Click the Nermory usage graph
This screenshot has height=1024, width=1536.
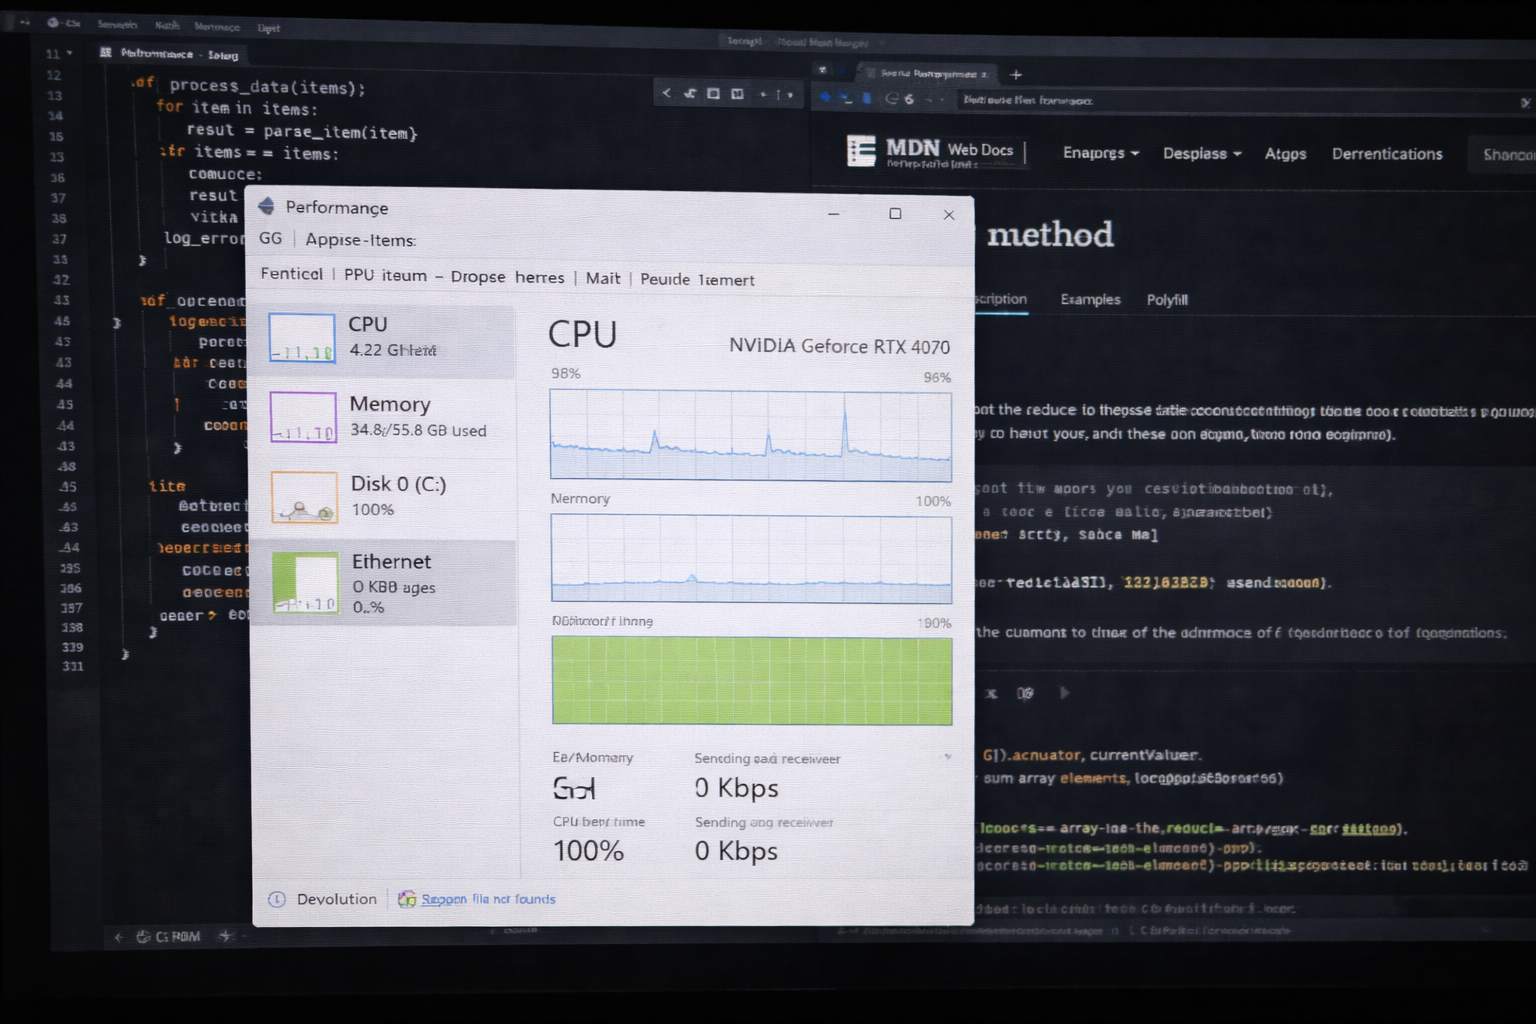(751, 559)
